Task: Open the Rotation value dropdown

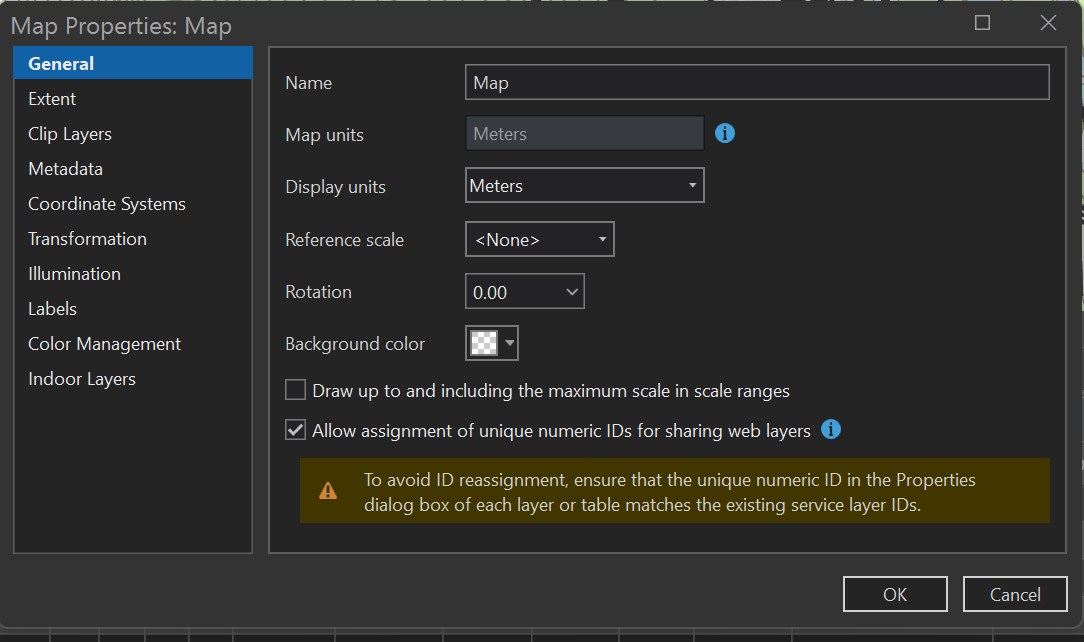Action: [x=572, y=292]
